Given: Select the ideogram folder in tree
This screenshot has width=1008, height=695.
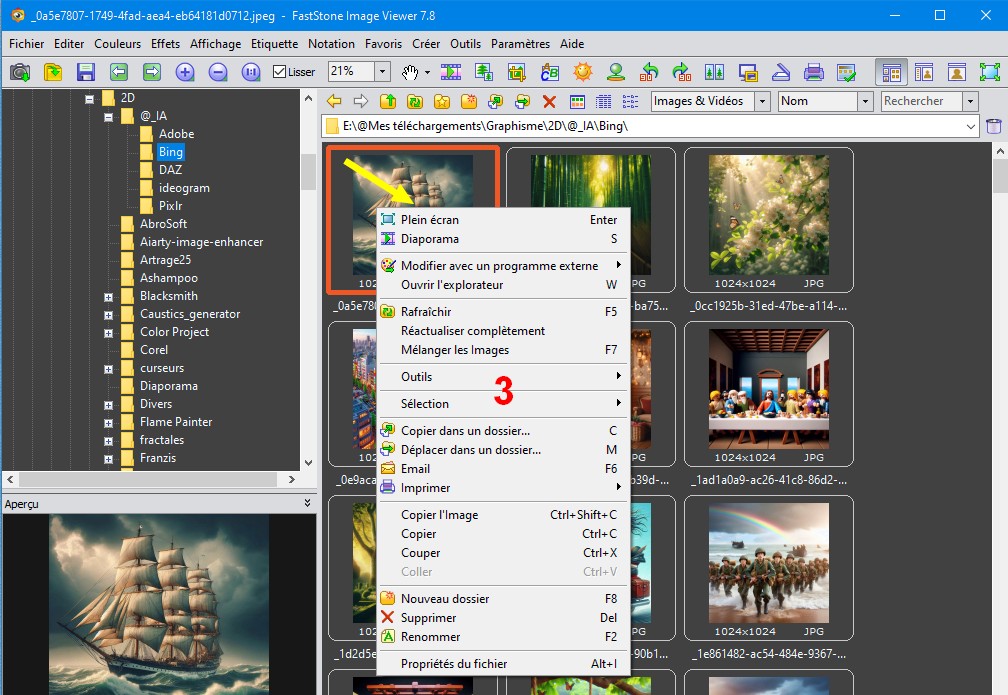Looking at the screenshot, I should [x=184, y=188].
